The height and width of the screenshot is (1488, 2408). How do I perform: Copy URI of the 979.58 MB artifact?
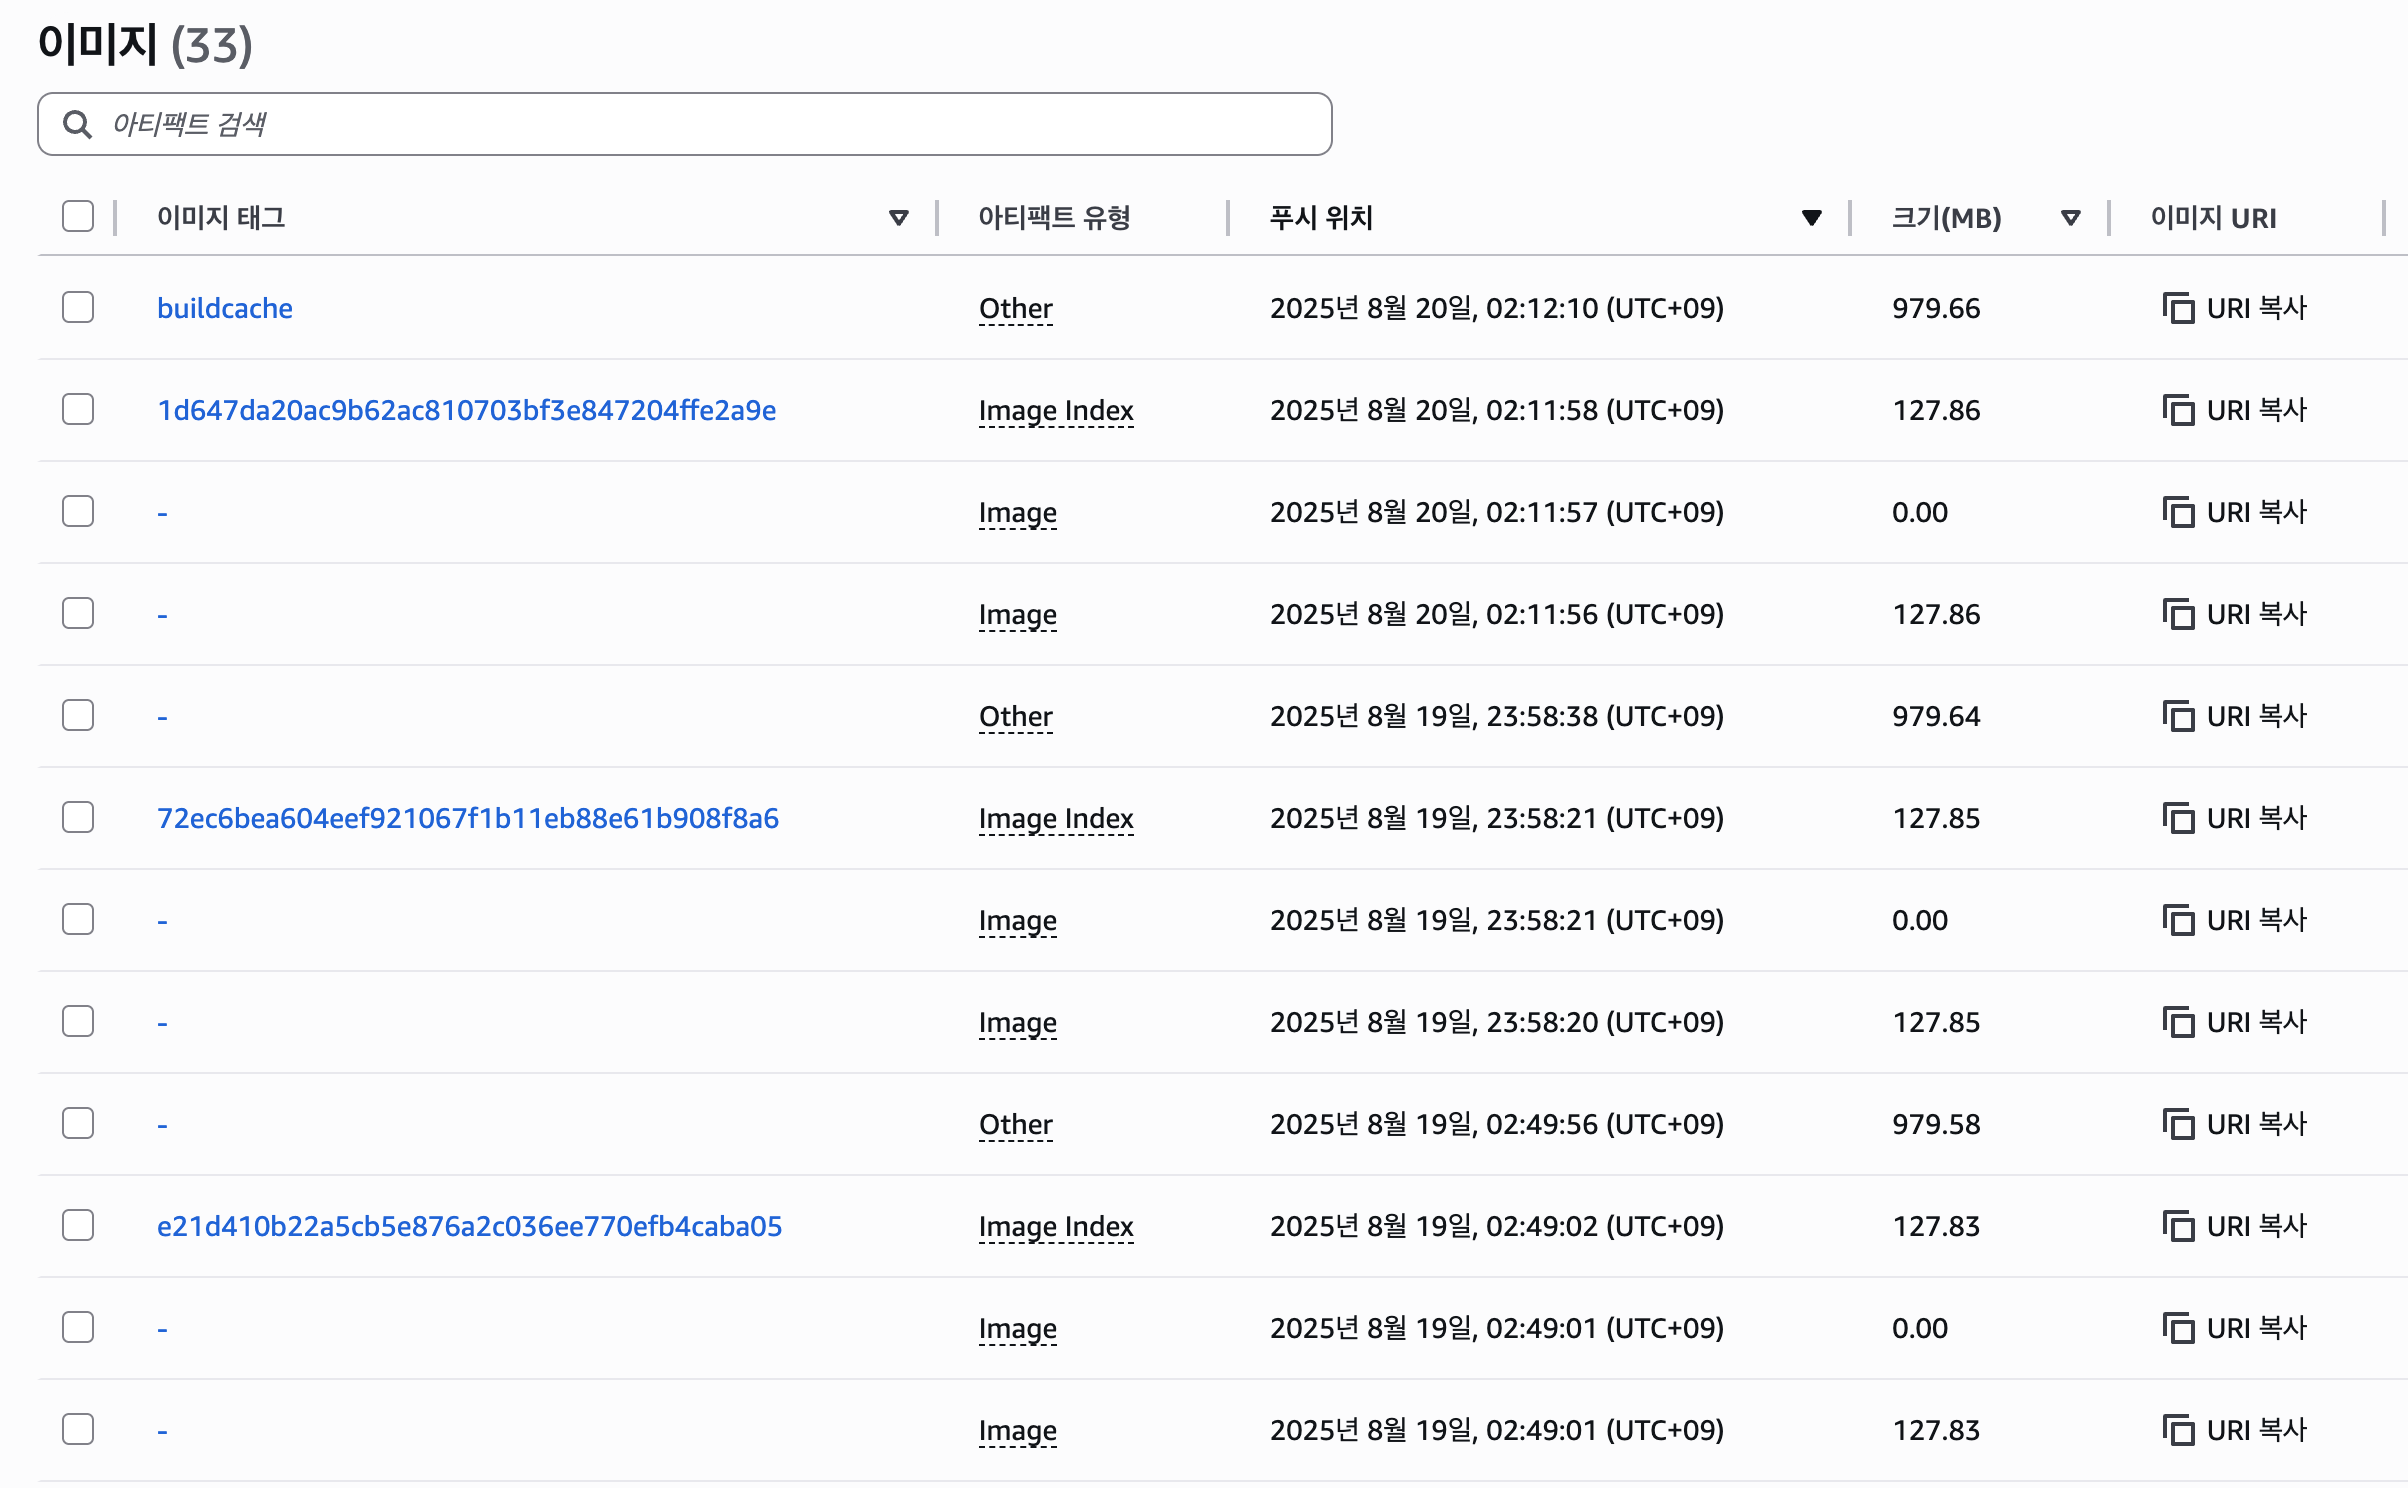coord(2234,1124)
